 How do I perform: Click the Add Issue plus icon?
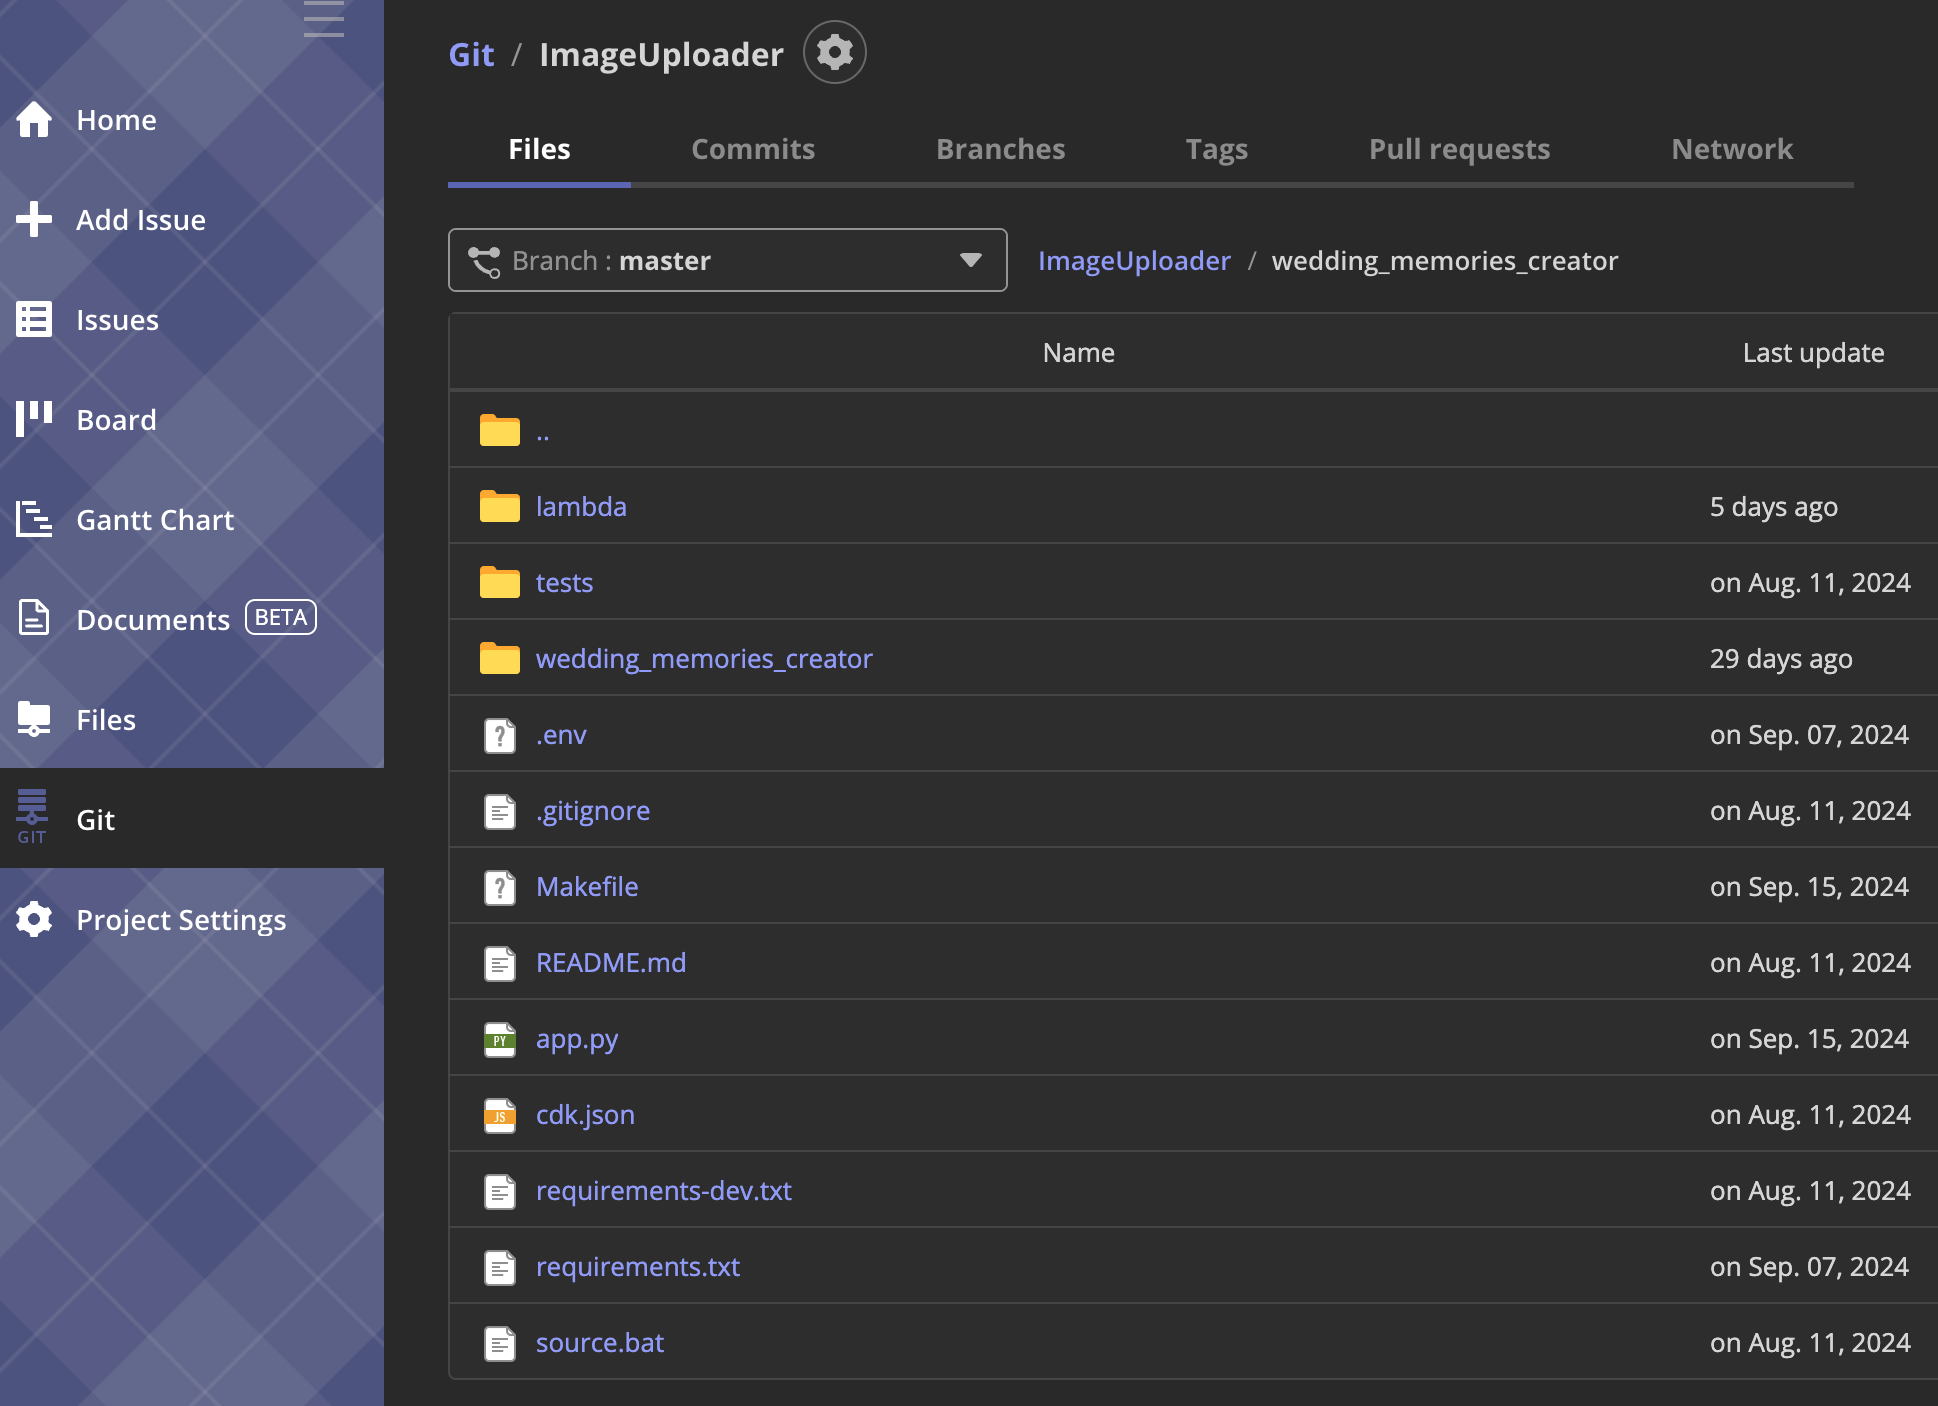click(34, 219)
